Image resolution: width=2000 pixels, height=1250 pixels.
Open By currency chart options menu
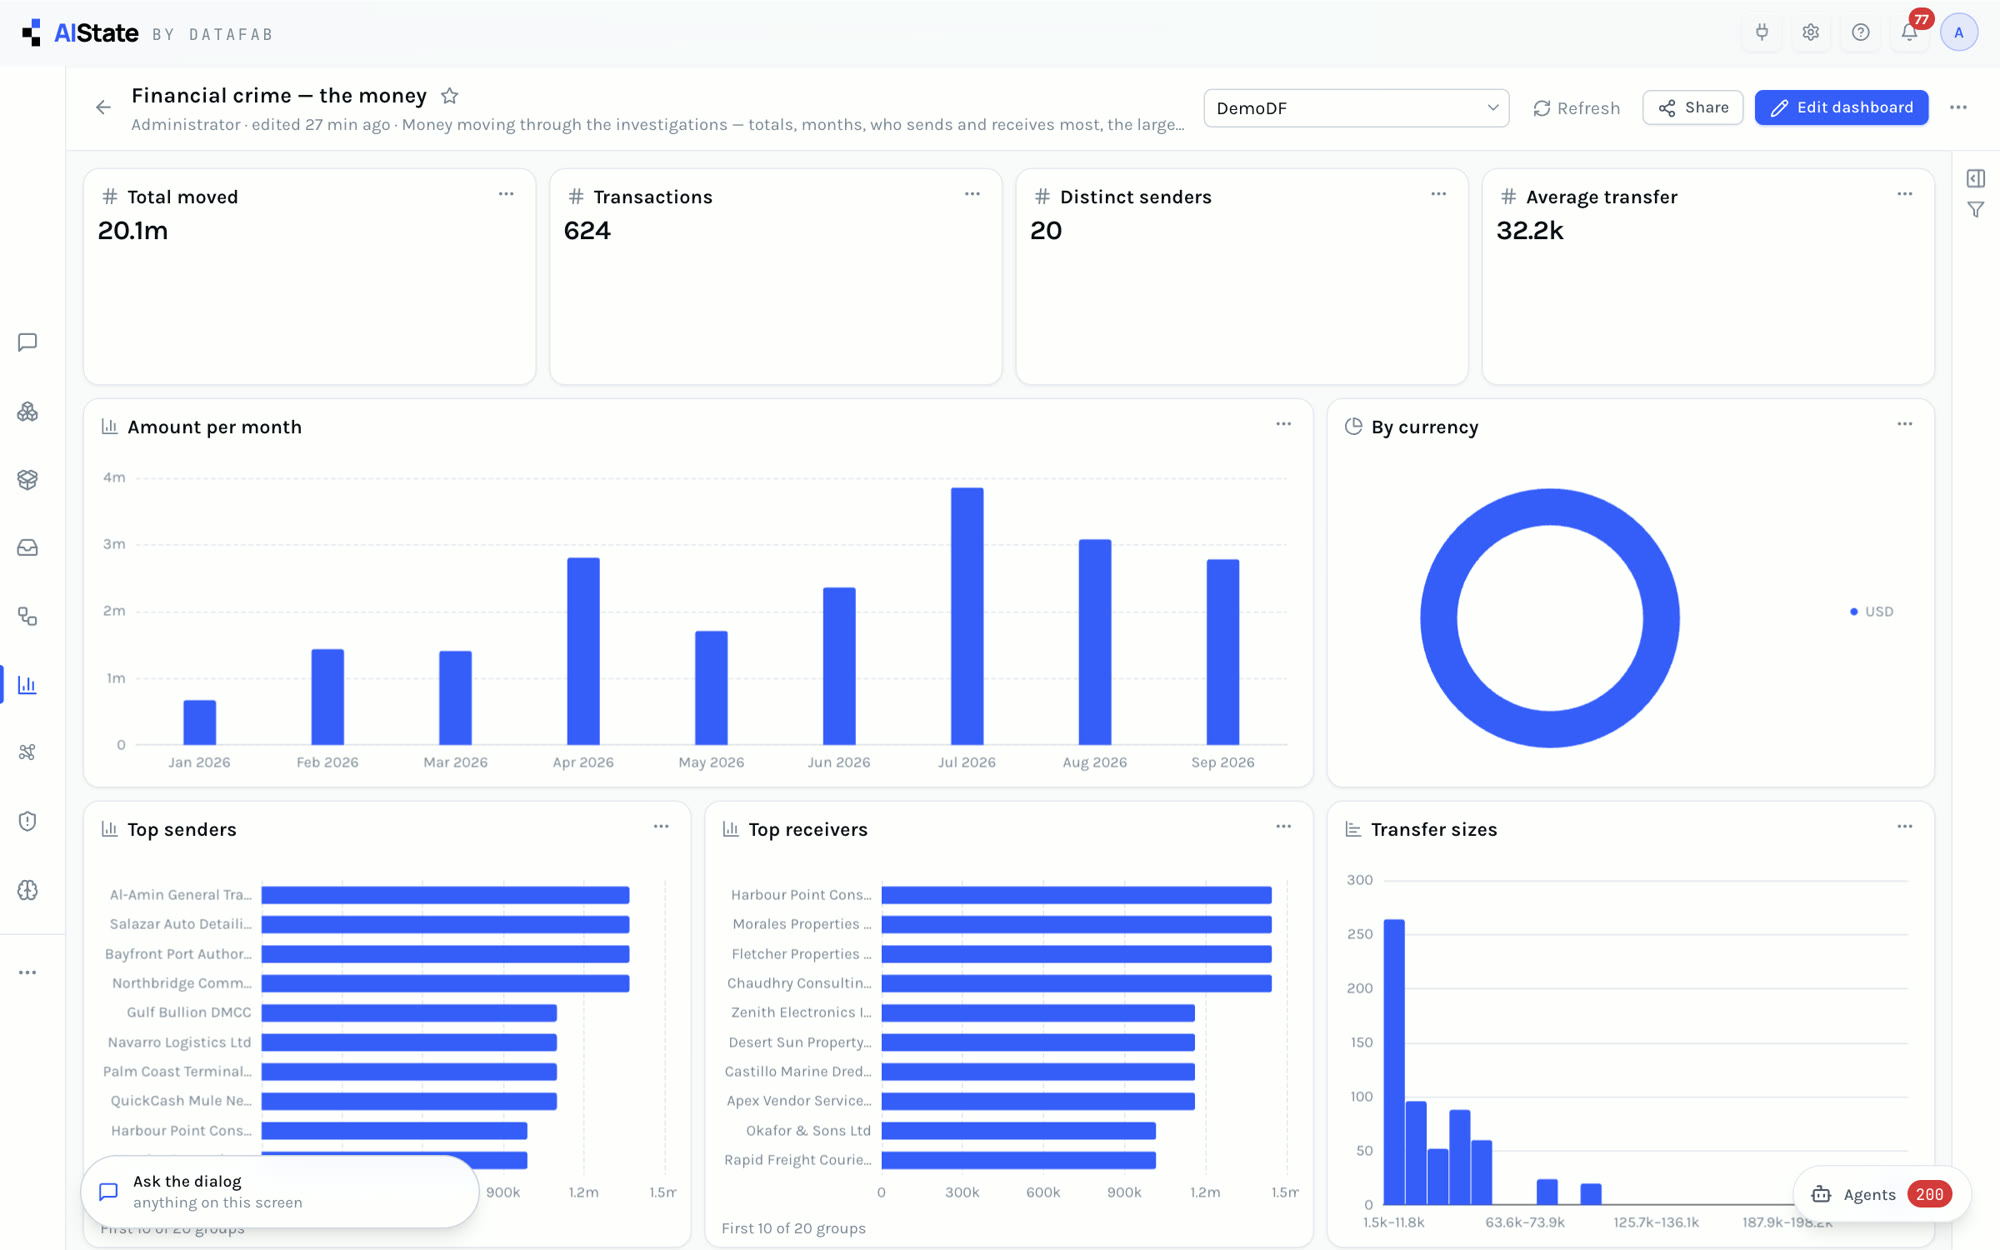[1904, 425]
